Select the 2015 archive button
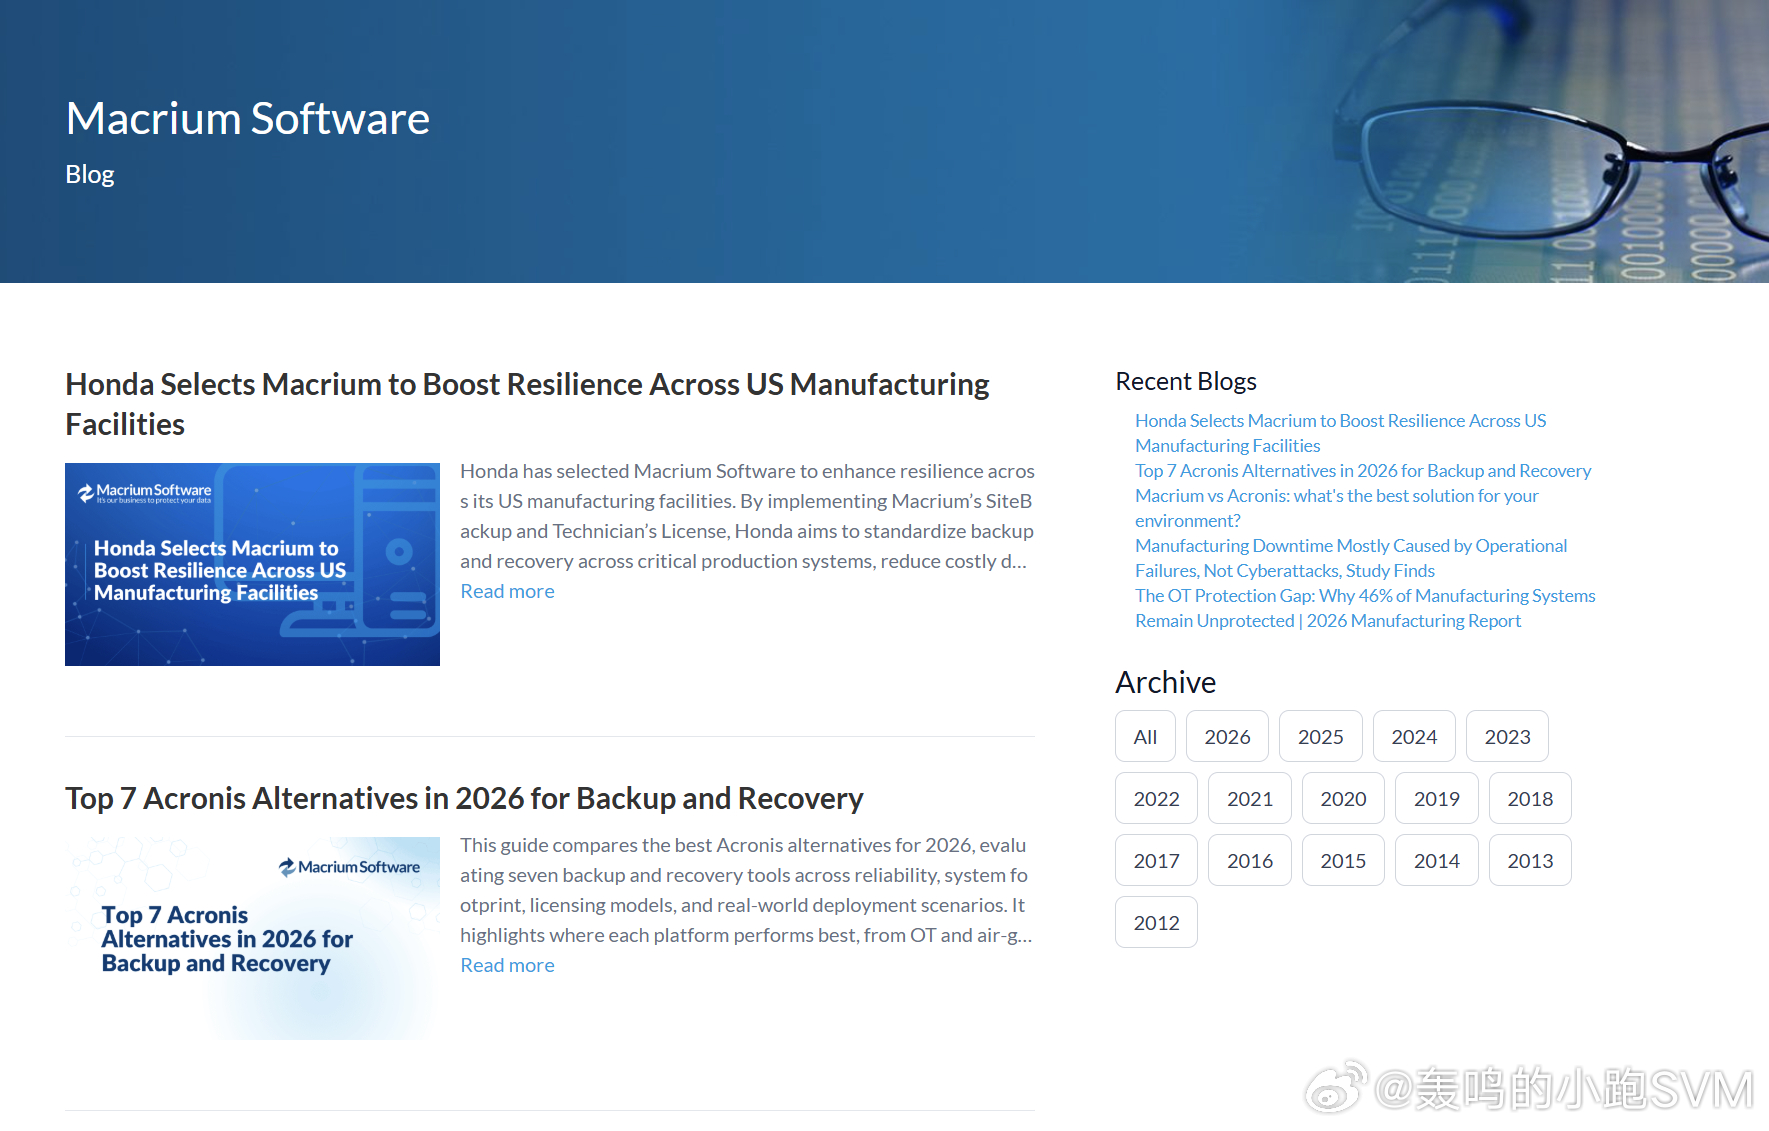 click(1343, 860)
